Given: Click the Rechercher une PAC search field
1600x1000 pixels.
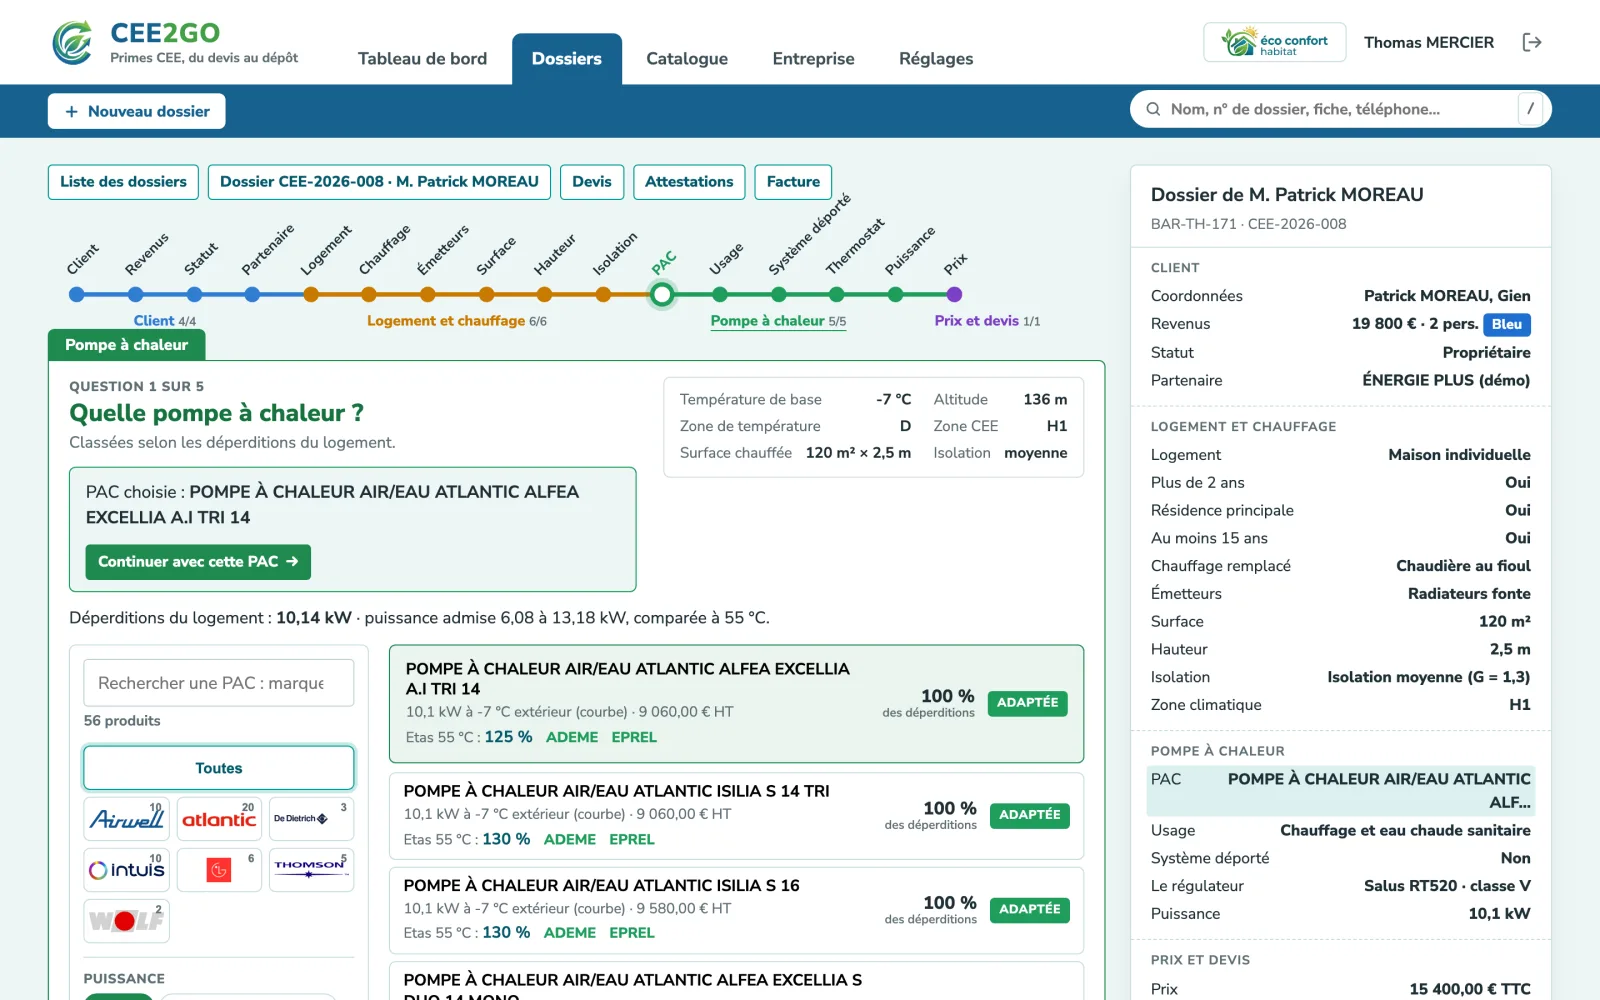Looking at the screenshot, I should [x=219, y=683].
